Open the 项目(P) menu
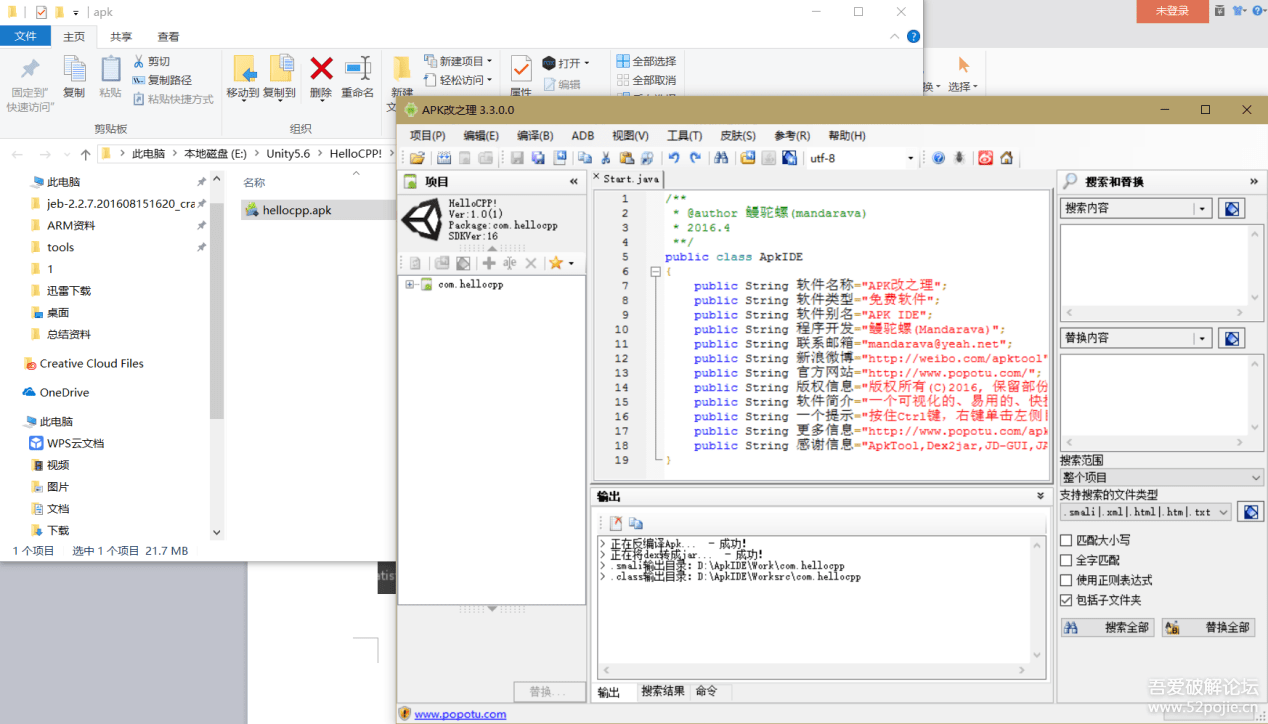The height and width of the screenshot is (724, 1268). click(x=427, y=135)
